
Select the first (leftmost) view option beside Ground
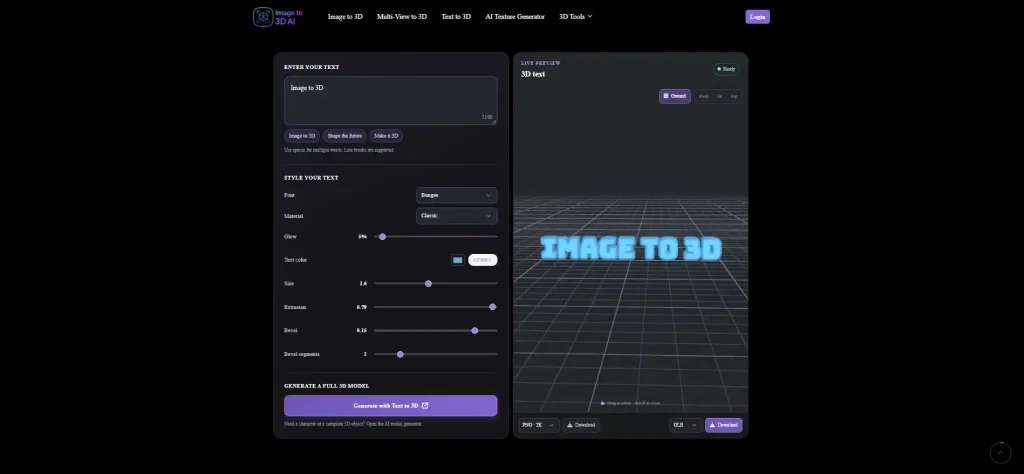tap(703, 97)
